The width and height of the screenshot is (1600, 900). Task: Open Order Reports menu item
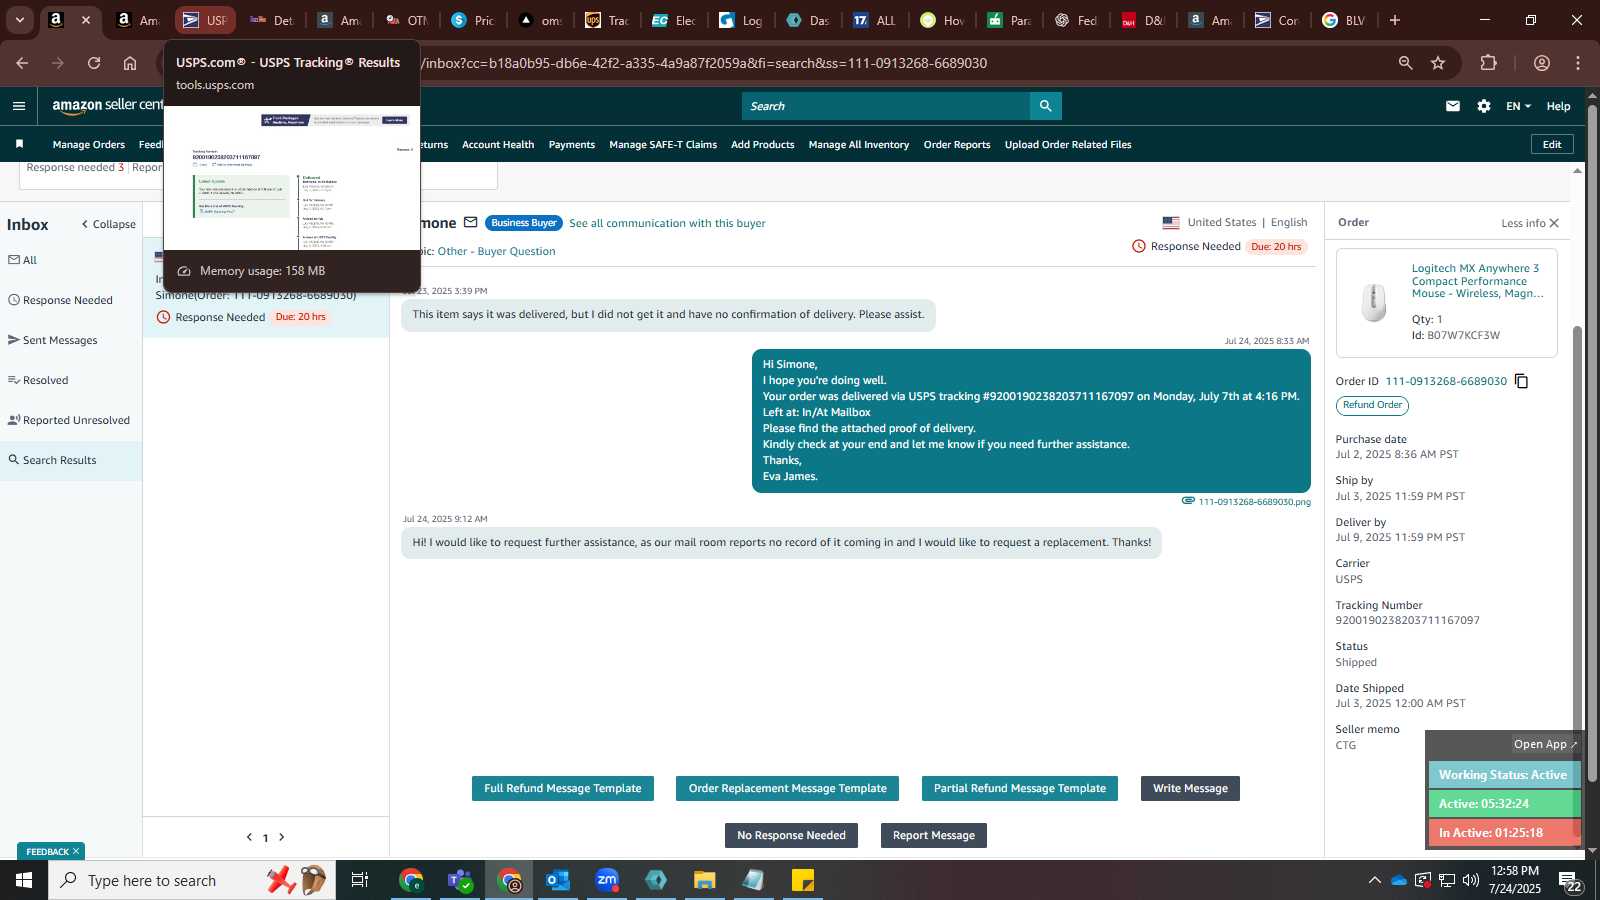957,145
